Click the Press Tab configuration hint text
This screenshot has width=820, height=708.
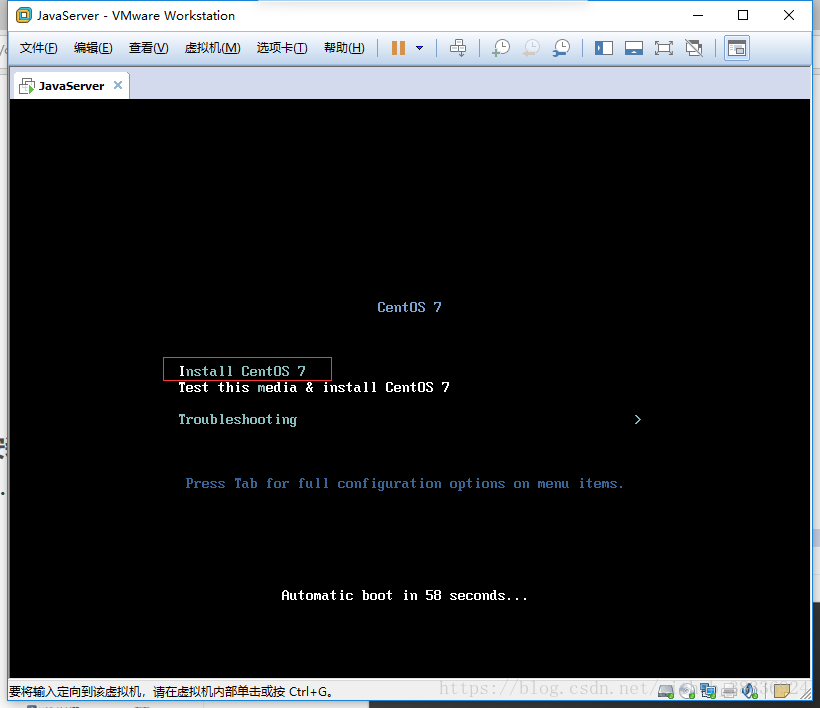tap(404, 484)
